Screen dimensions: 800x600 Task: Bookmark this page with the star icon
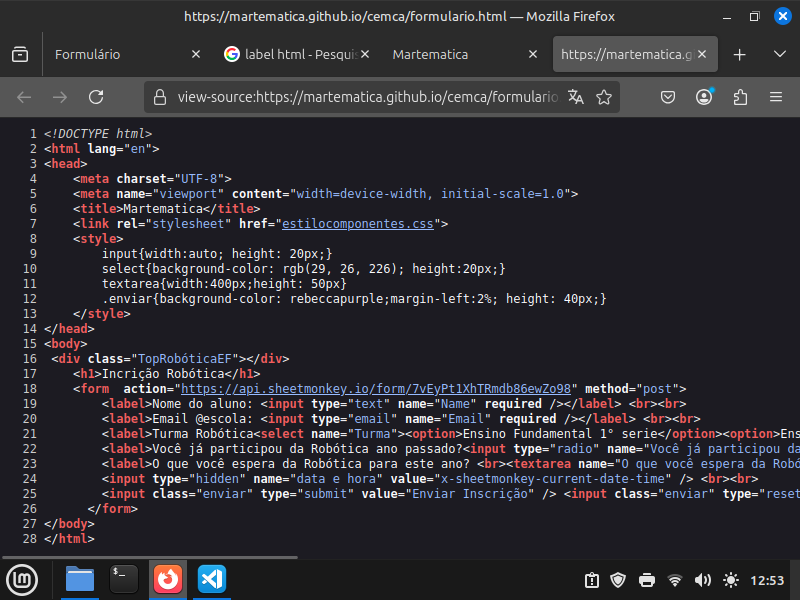click(604, 97)
